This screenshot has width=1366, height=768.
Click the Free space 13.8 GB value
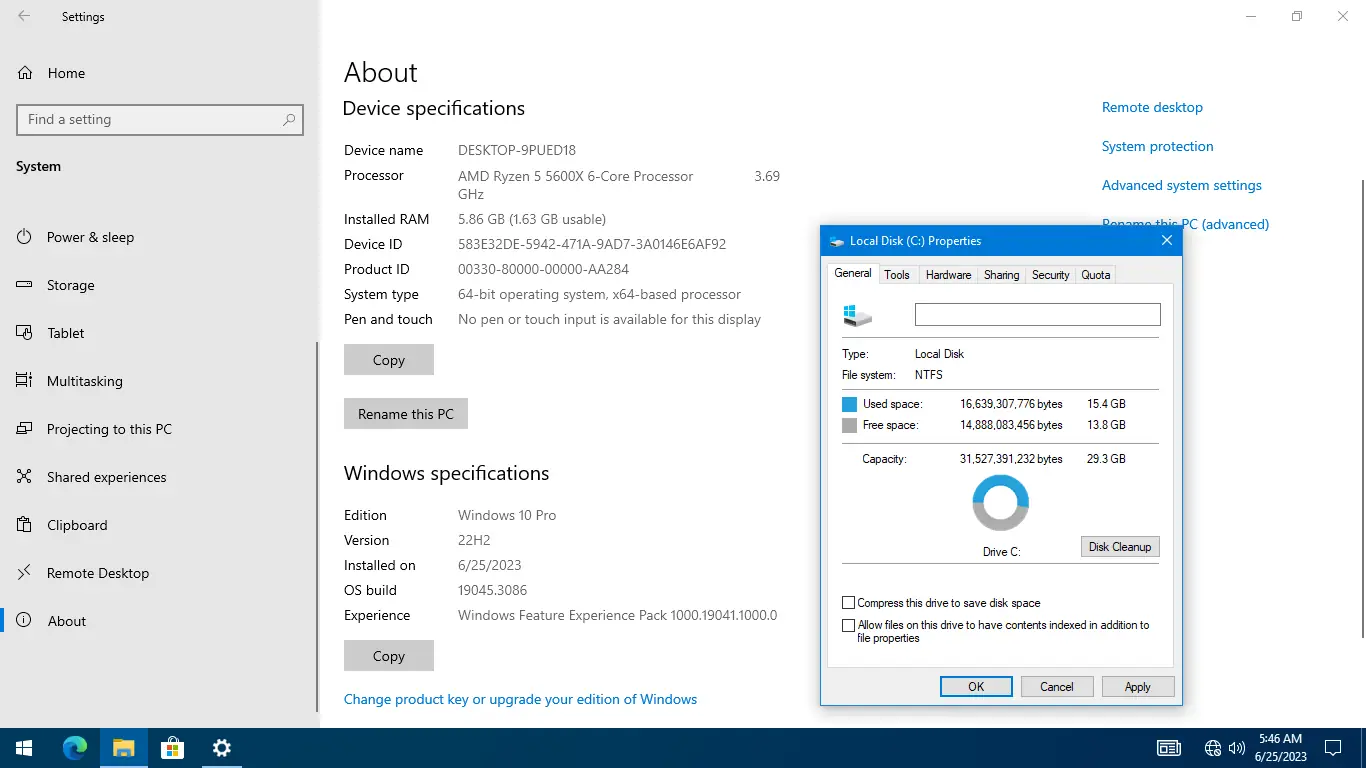pyautogui.click(x=1106, y=425)
